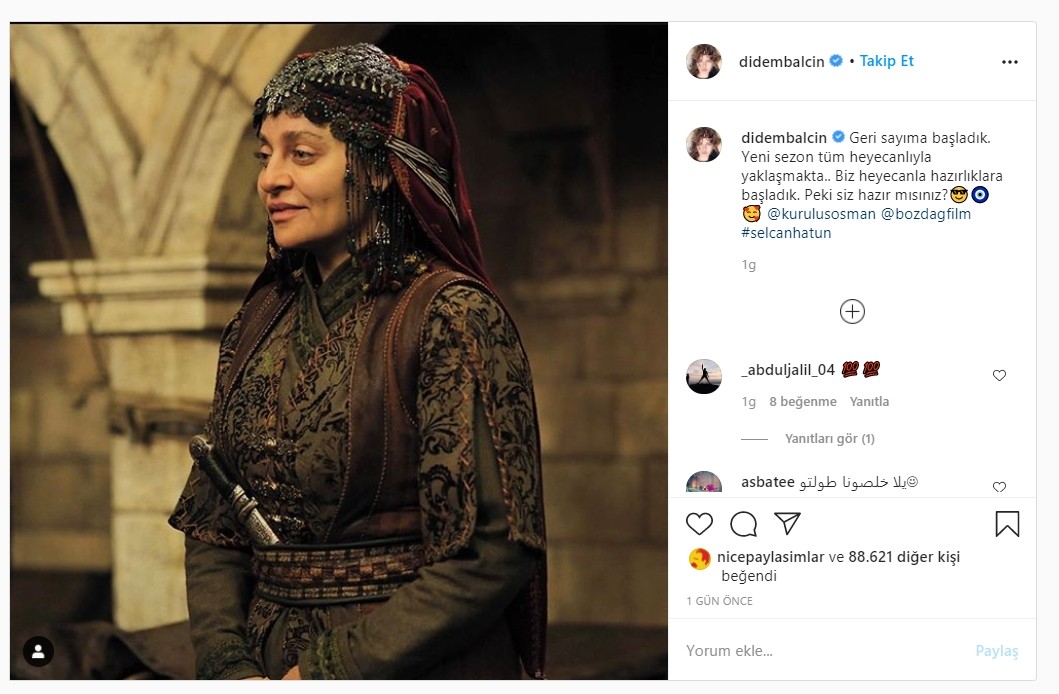1059x694 pixels.
Task: Save the post with the bookmark icon
Action: point(1007,524)
